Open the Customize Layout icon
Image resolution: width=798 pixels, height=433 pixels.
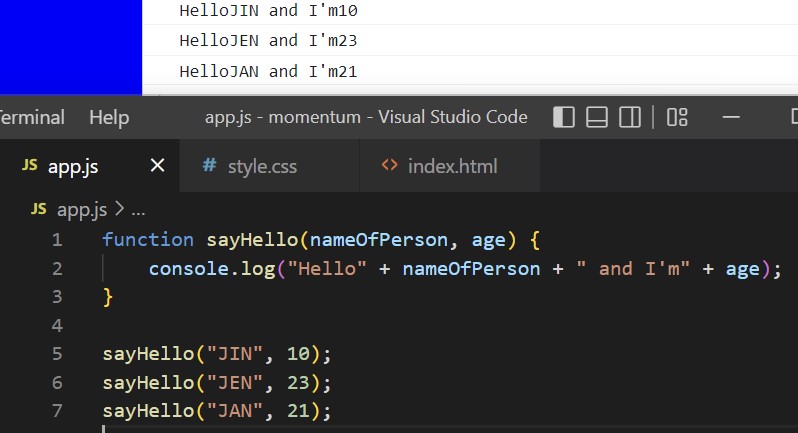[x=677, y=117]
